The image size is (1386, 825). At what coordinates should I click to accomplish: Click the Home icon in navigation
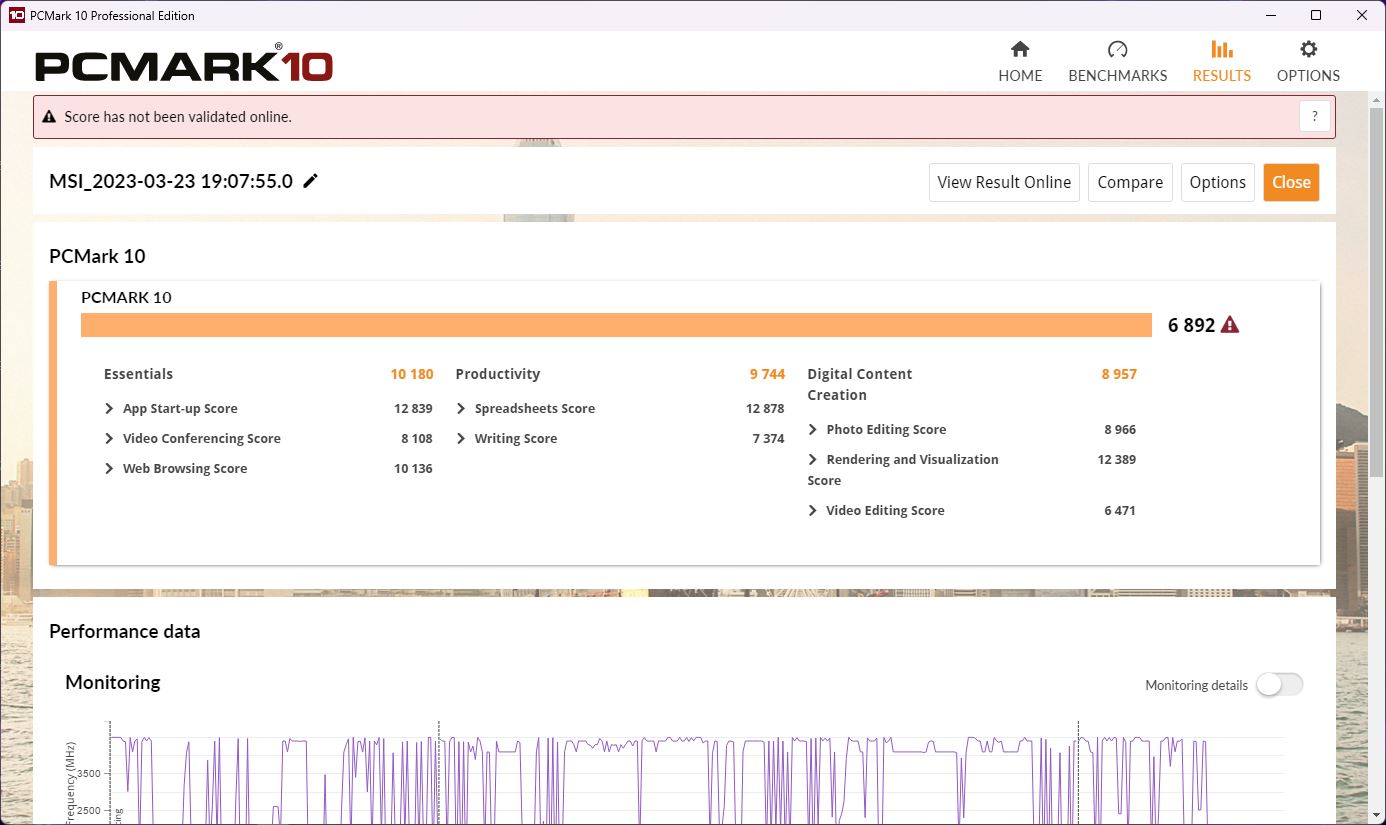pos(1020,50)
